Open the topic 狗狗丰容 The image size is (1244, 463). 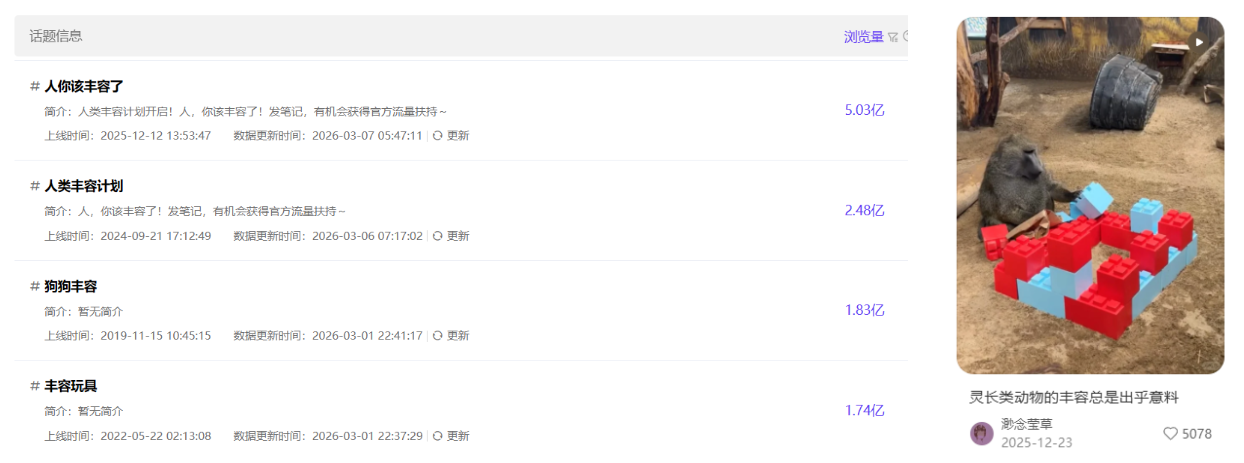[x=71, y=286]
